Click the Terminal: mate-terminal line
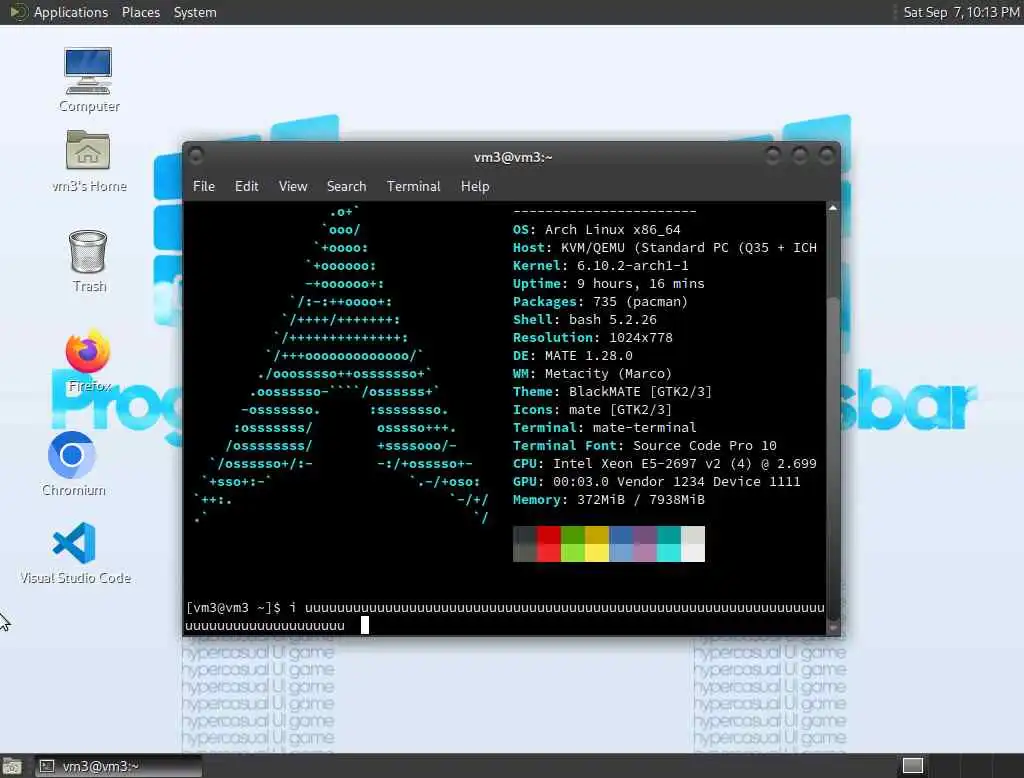Viewport: 1024px width, 778px height. (604, 427)
